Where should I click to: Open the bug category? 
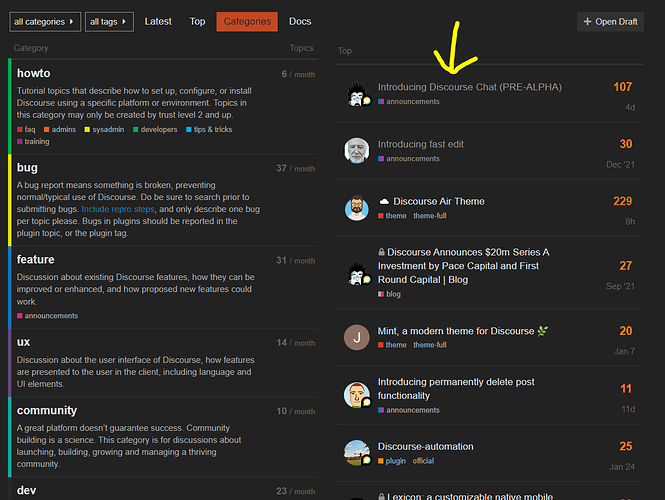pyautogui.click(x=27, y=168)
